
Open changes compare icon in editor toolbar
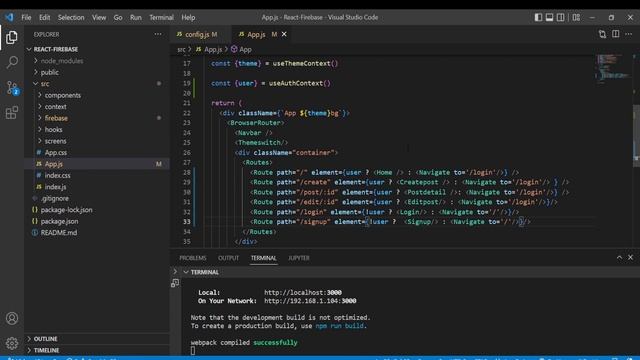602,34
